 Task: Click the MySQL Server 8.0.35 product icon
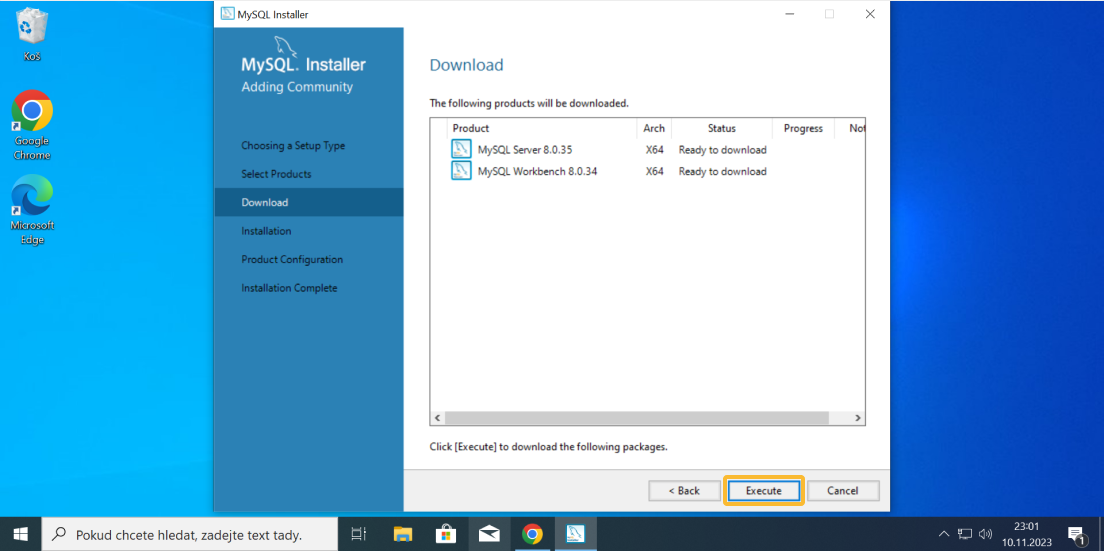click(461, 149)
